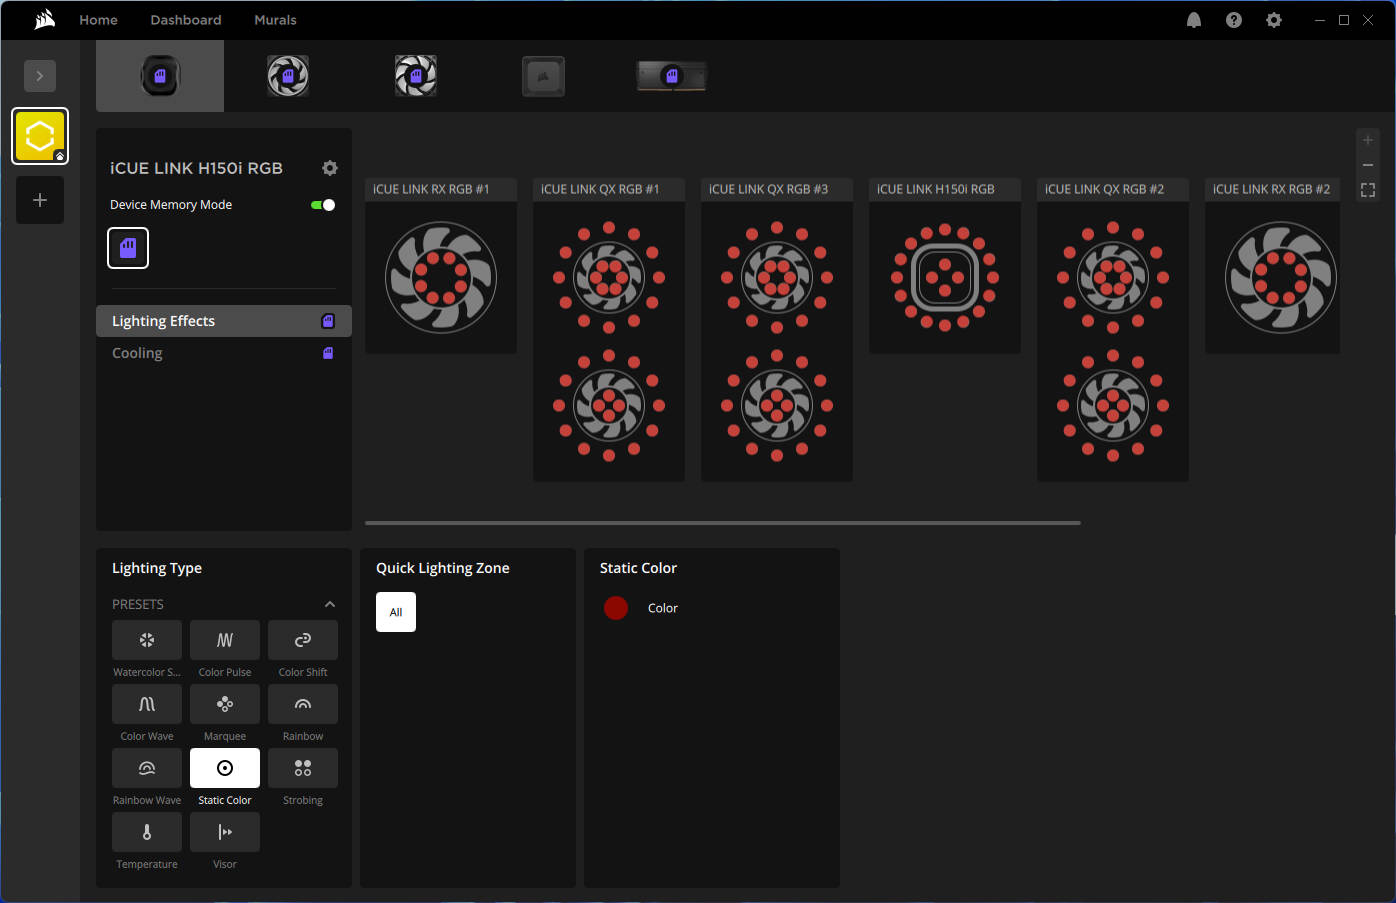Click the Color label beside swatch
The height and width of the screenshot is (903, 1396).
click(663, 608)
